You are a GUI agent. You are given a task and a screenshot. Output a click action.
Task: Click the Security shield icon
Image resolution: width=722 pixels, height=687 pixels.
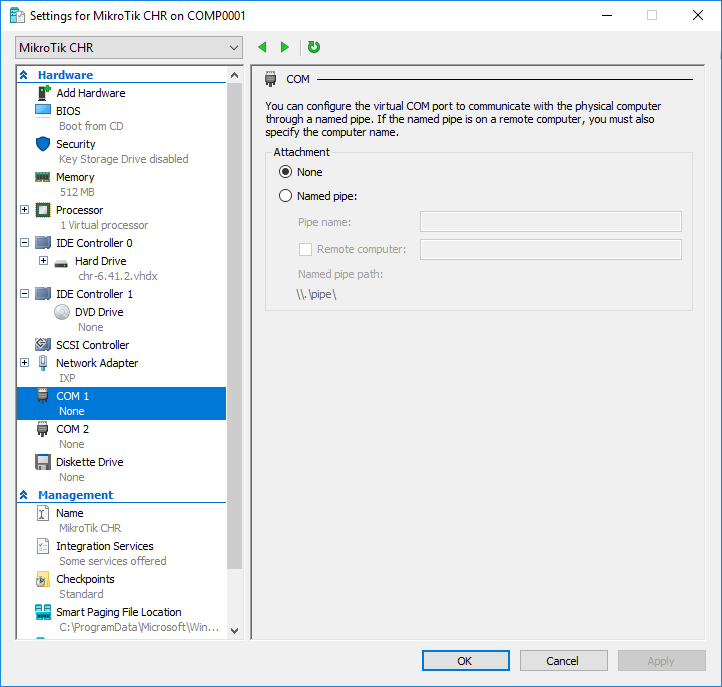(43, 144)
